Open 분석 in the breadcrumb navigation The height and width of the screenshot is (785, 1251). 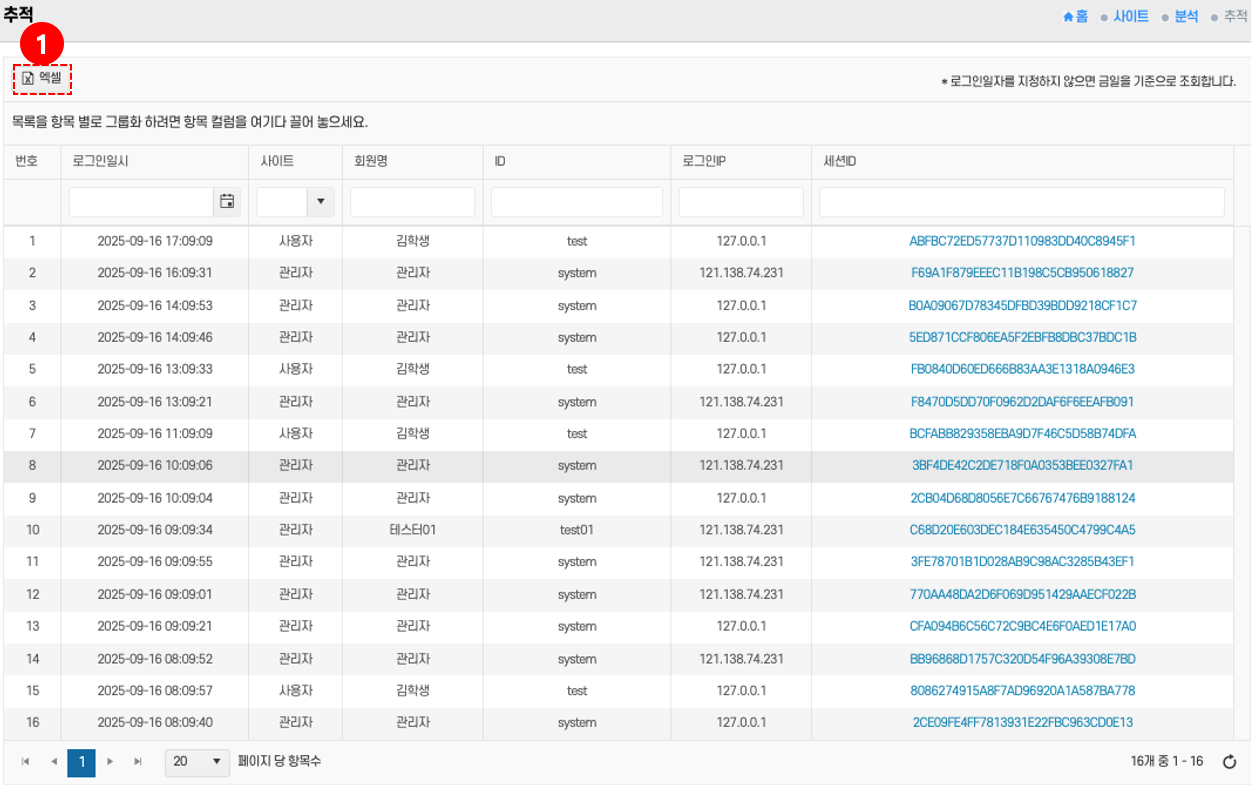pyautogui.click(x=1186, y=17)
